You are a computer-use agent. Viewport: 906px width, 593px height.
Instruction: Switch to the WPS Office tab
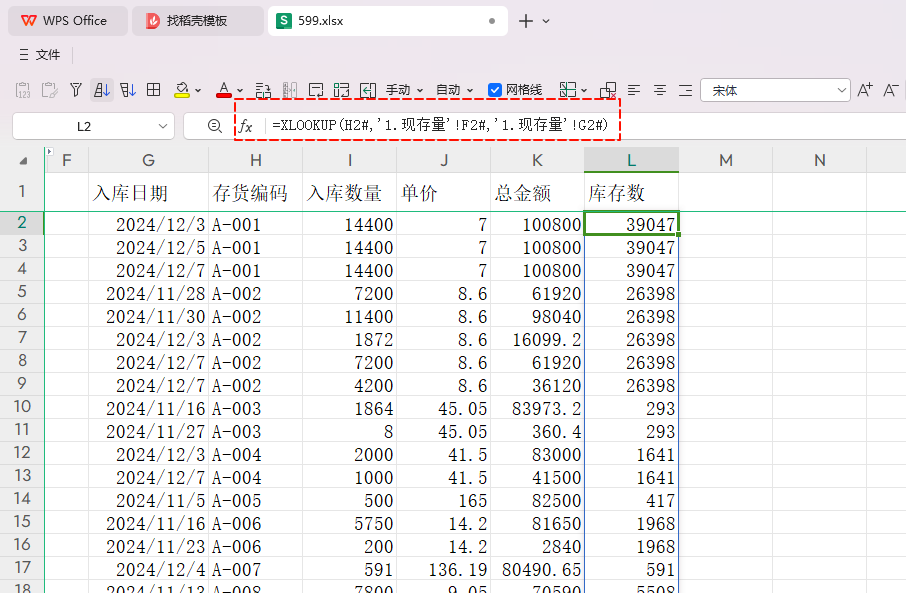point(68,21)
